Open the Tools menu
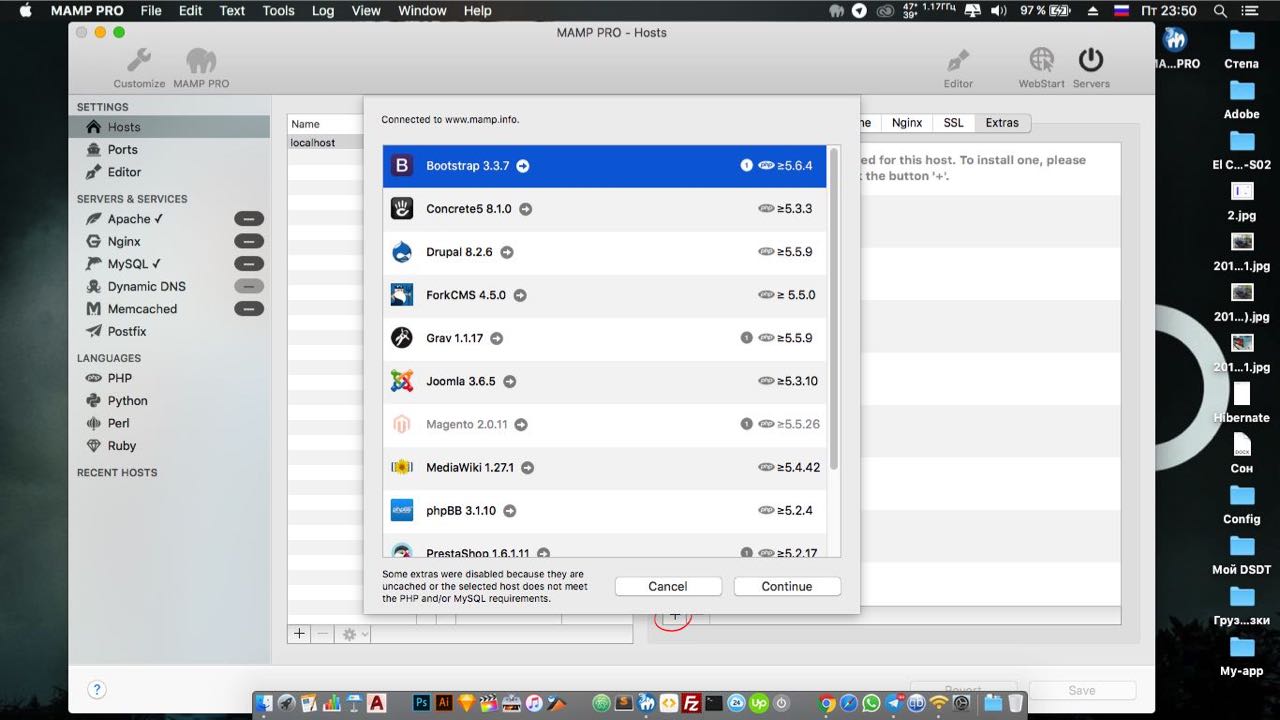The image size is (1280, 720). [x=278, y=11]
